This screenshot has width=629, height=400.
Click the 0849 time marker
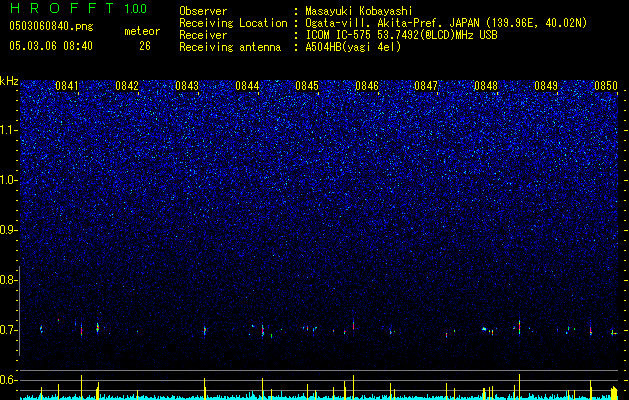coord(546,86)
